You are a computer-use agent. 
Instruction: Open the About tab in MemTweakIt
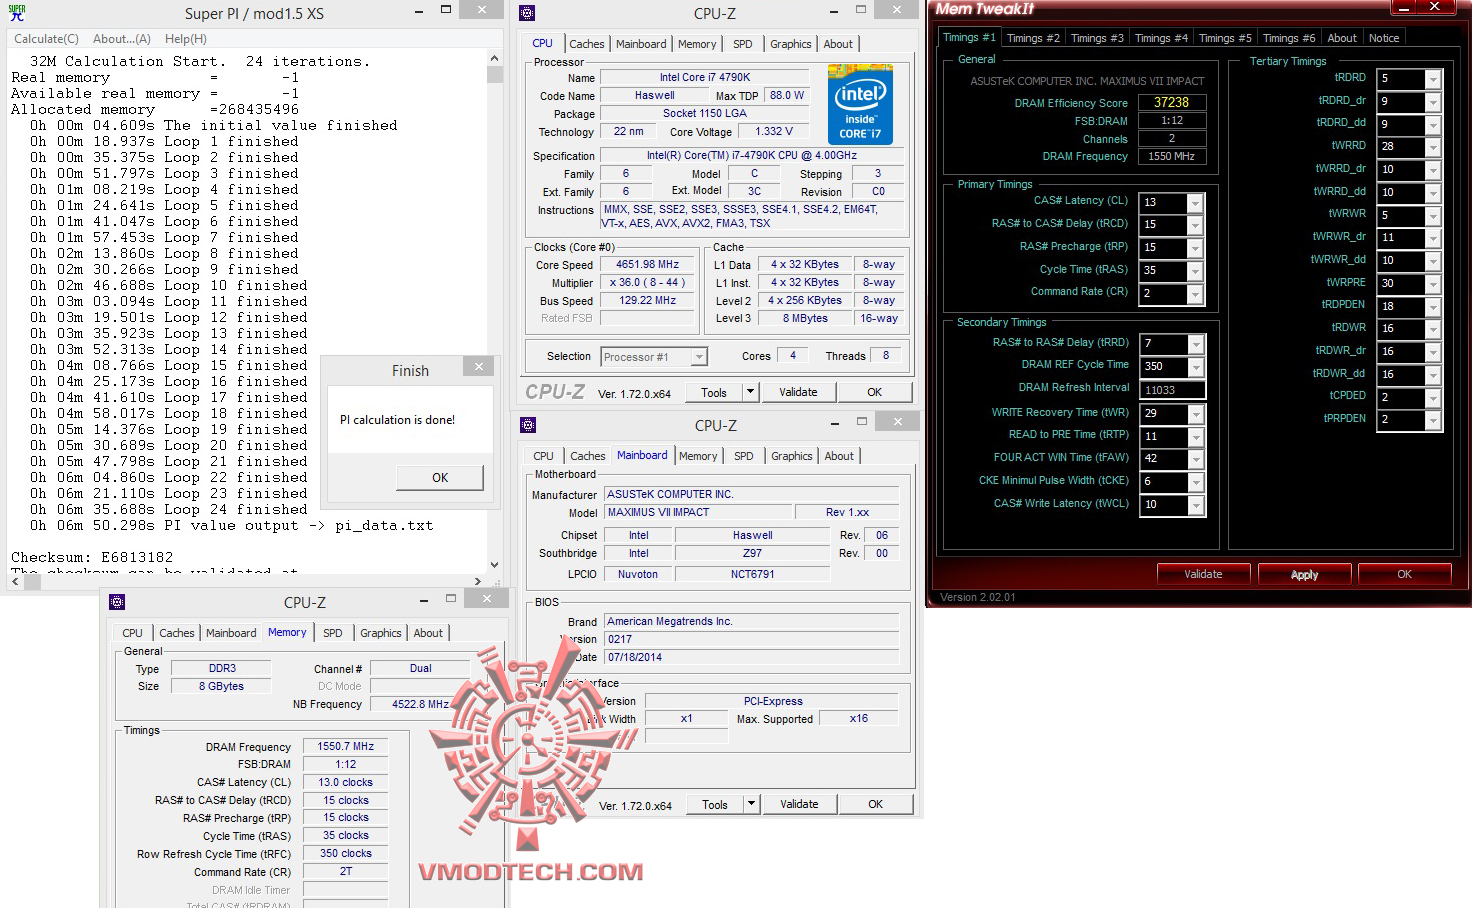[1342, 38]
